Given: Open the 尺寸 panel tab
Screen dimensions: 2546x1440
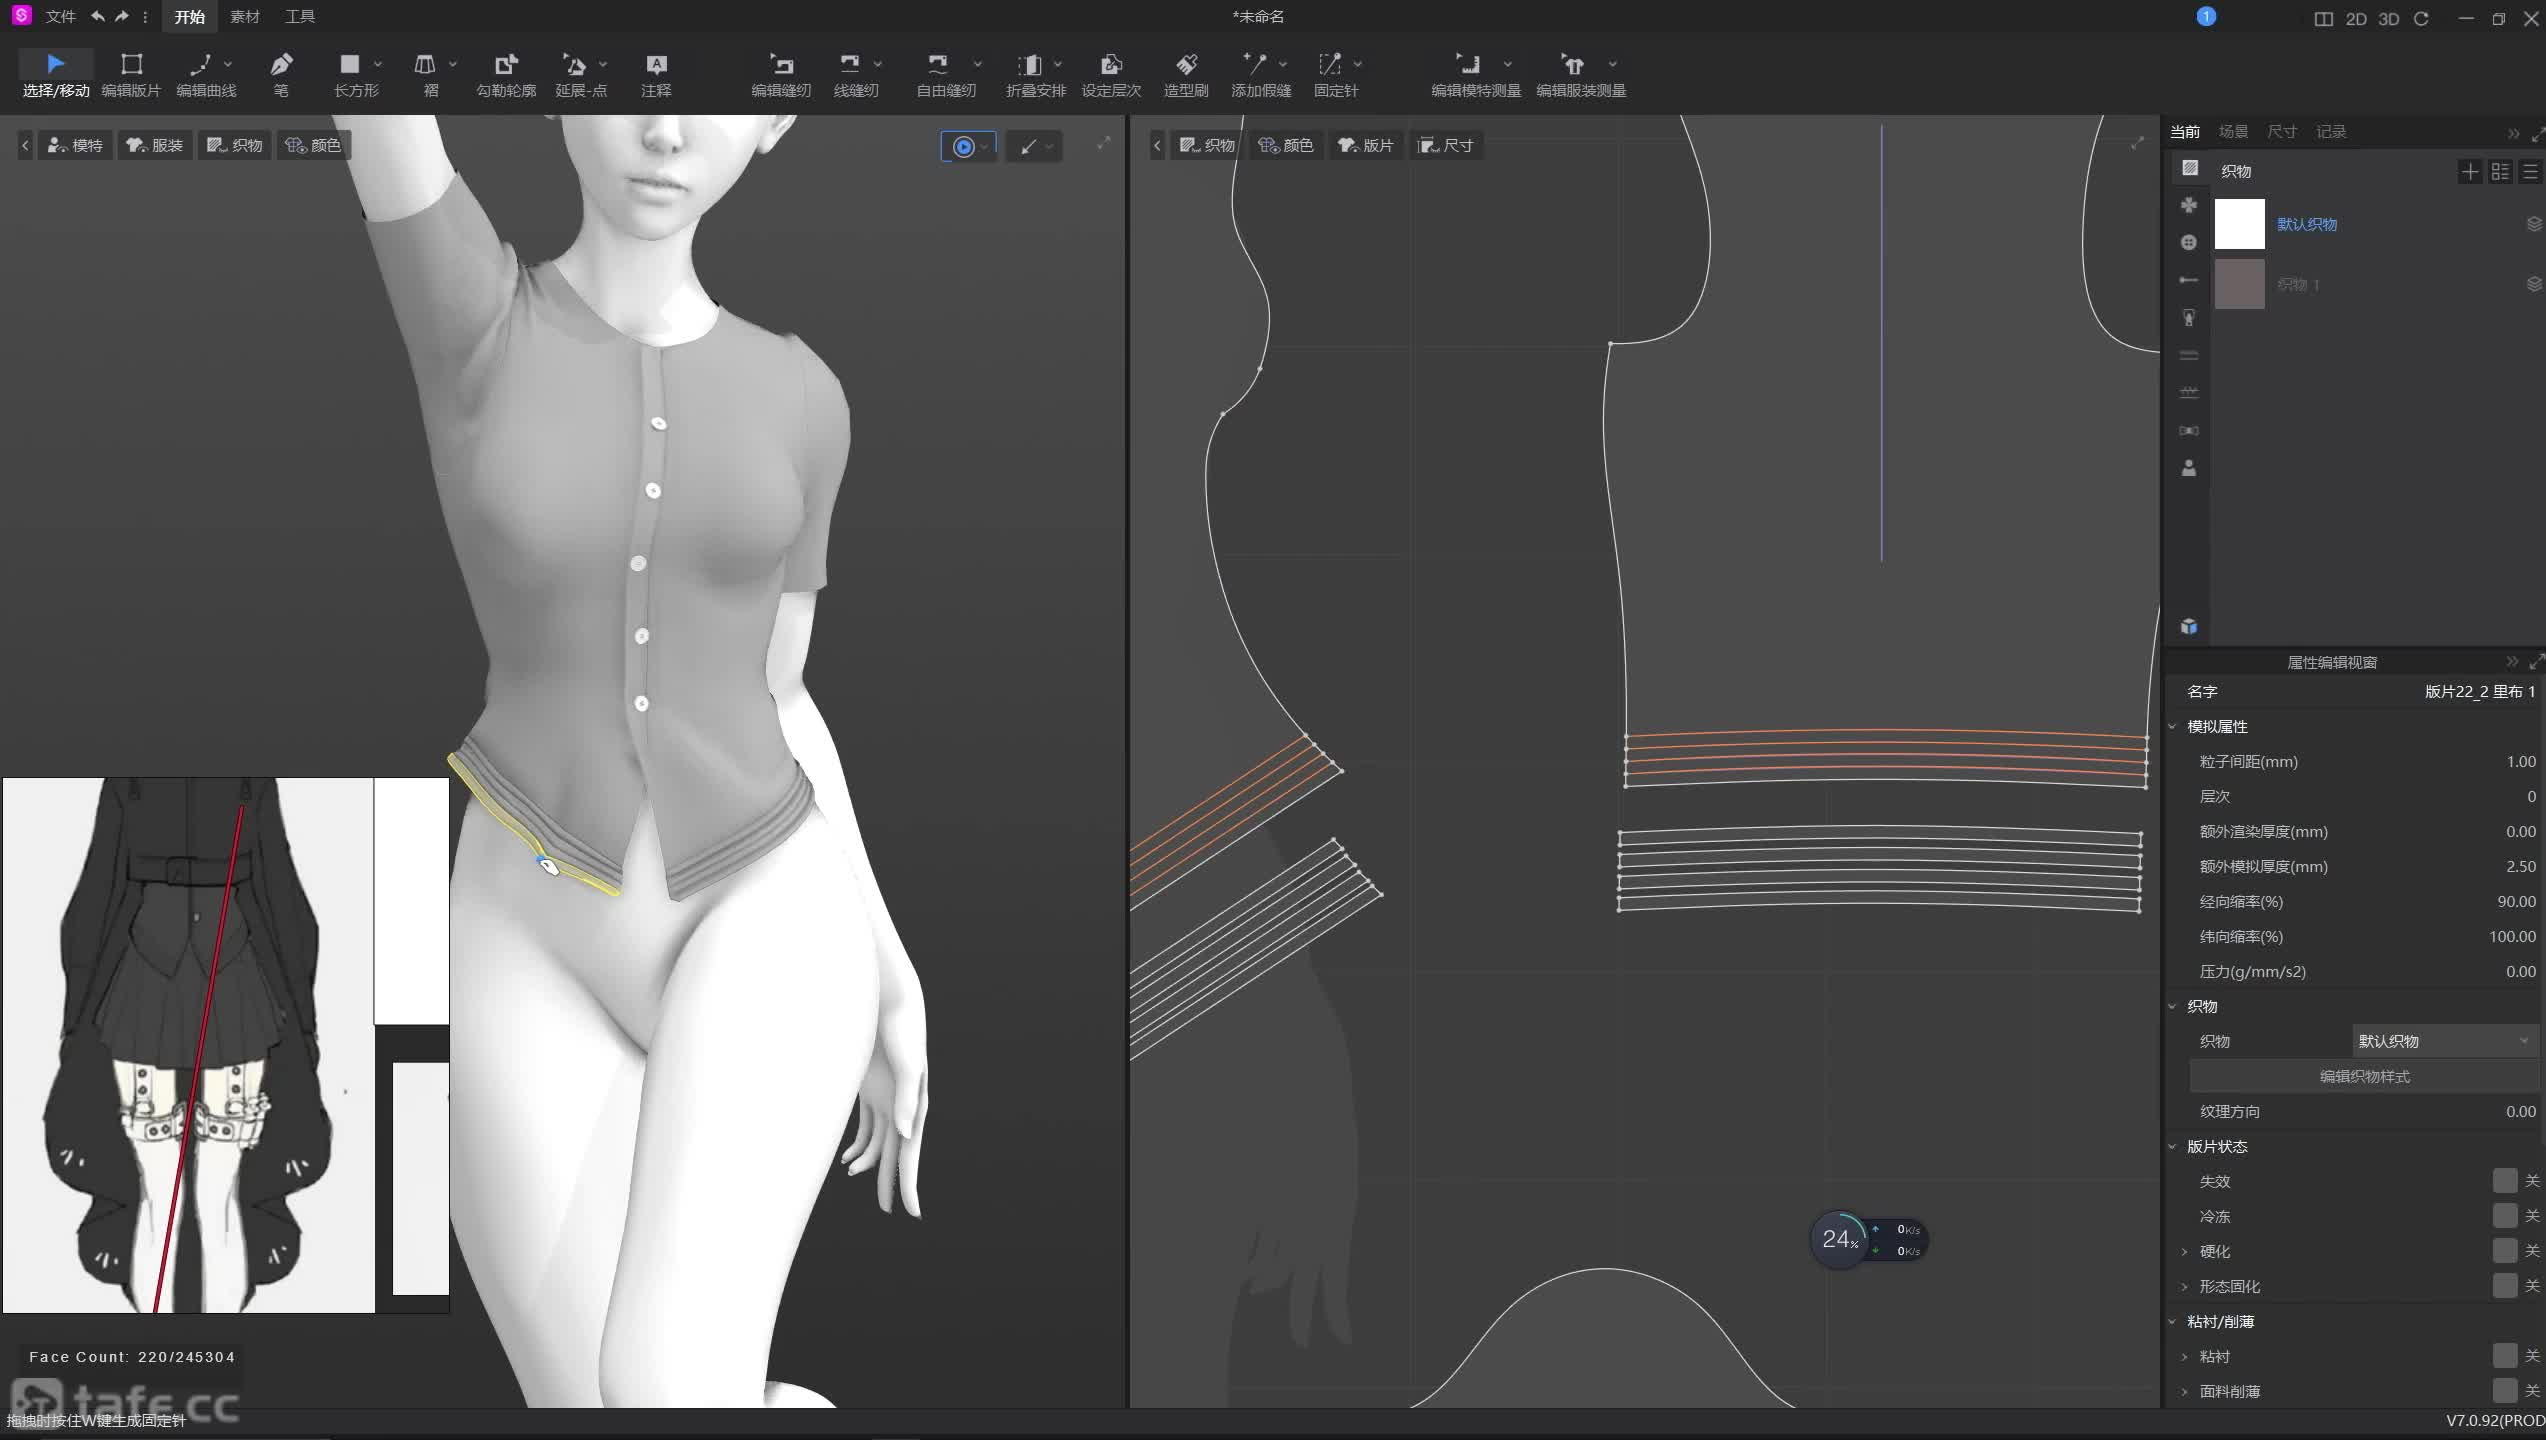Looking at the screenshot, I should [x=2282, y=131].
